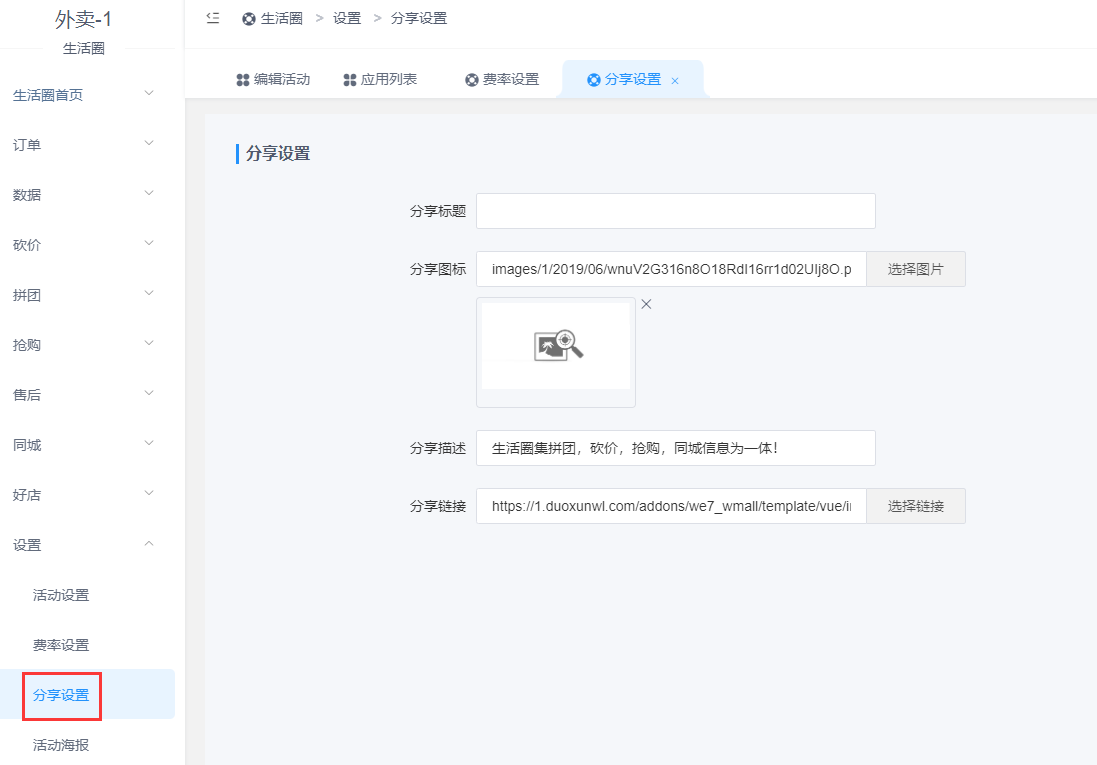Open the share icon image preview thumbnail
This screenshot has width=1097, height=765.
click(556, 352)
